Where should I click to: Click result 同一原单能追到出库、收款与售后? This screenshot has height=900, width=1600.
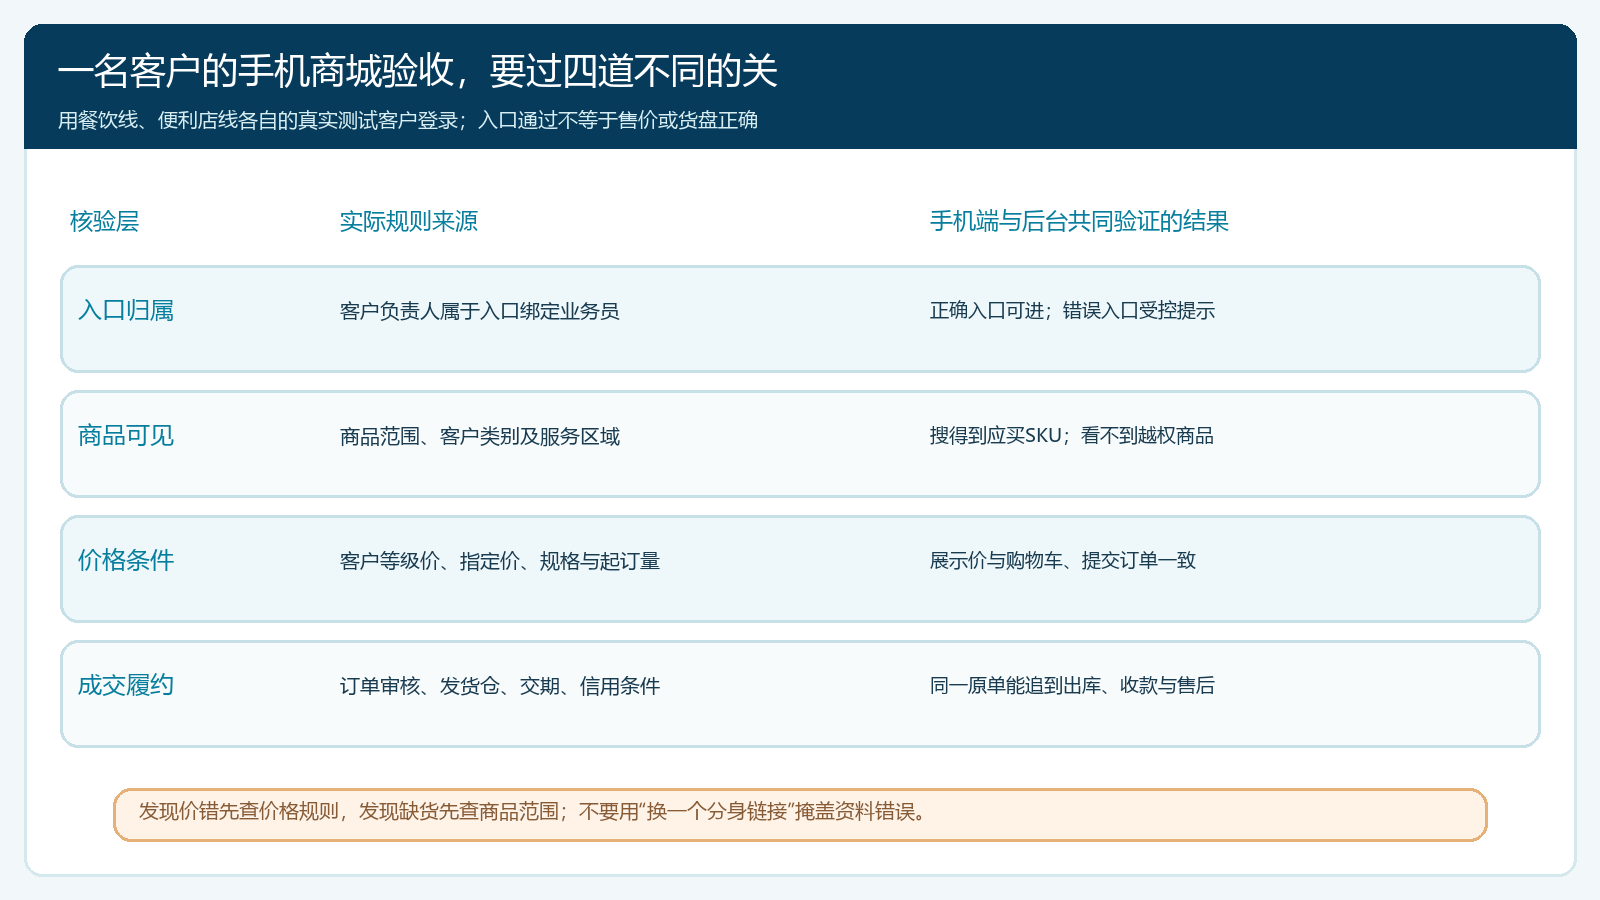pos(1072,686)
